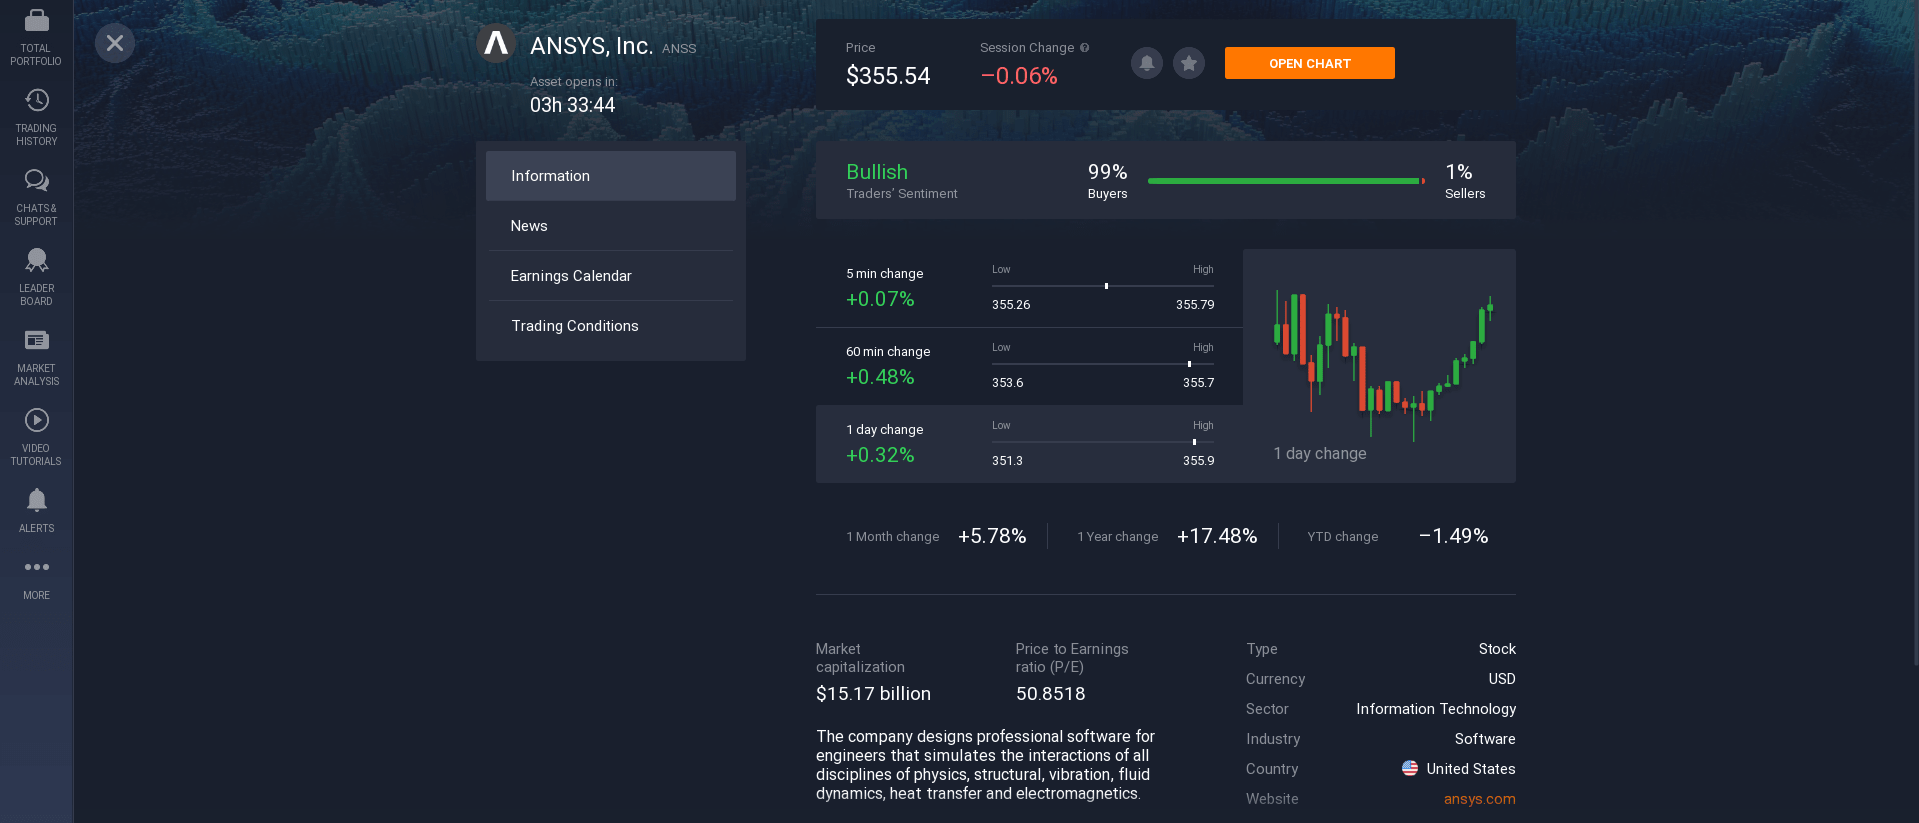Select the 5 min change row
The image size is (1919, 823).
(x=1029, y=288)
